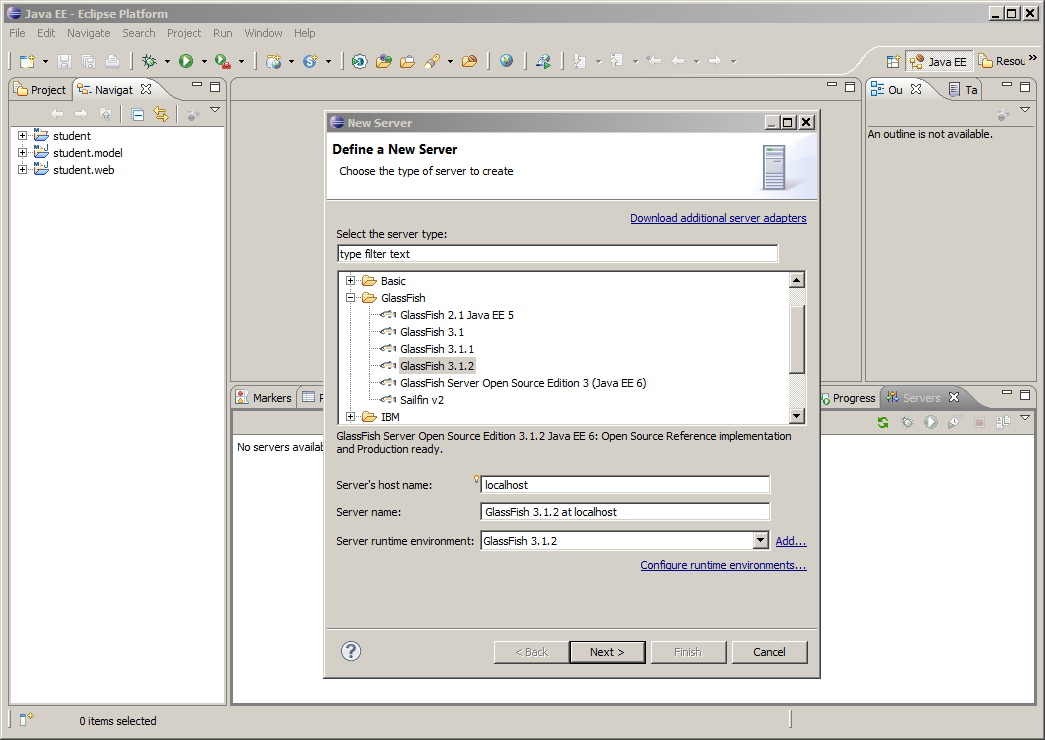This screenshot has width=1045, height=740.
Task: Click the Cancel button in New Server
Action: (x=769, y=652)
